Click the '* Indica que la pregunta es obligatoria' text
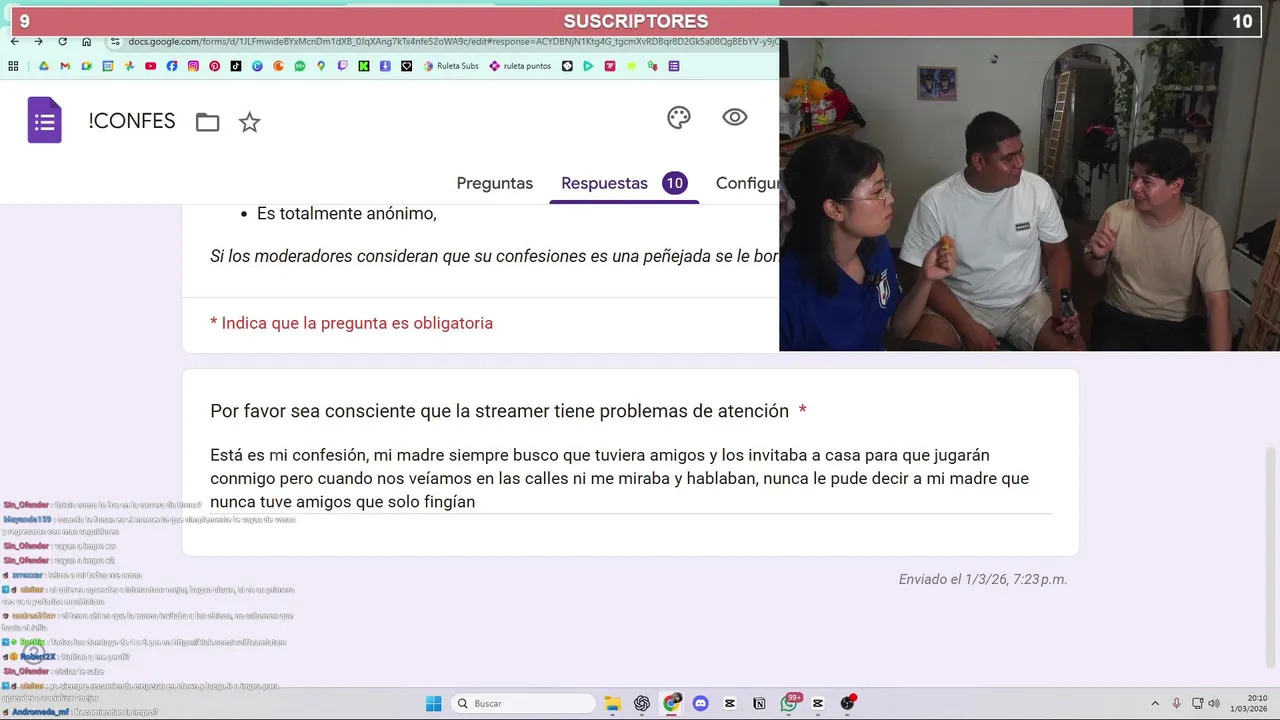 [x=351, y=323]
